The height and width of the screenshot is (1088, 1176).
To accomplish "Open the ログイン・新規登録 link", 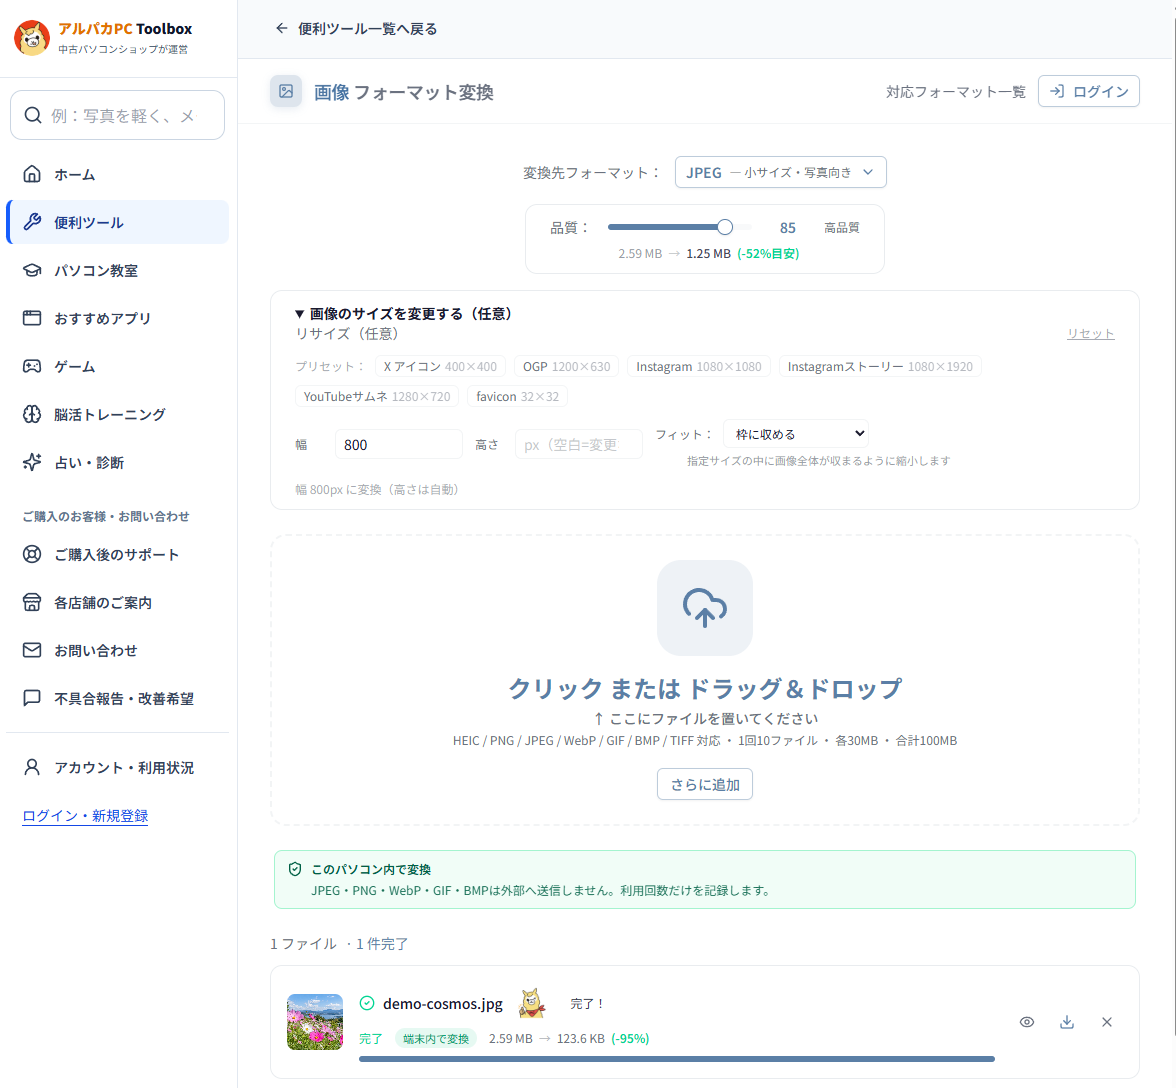I will (x=86, y=816).
